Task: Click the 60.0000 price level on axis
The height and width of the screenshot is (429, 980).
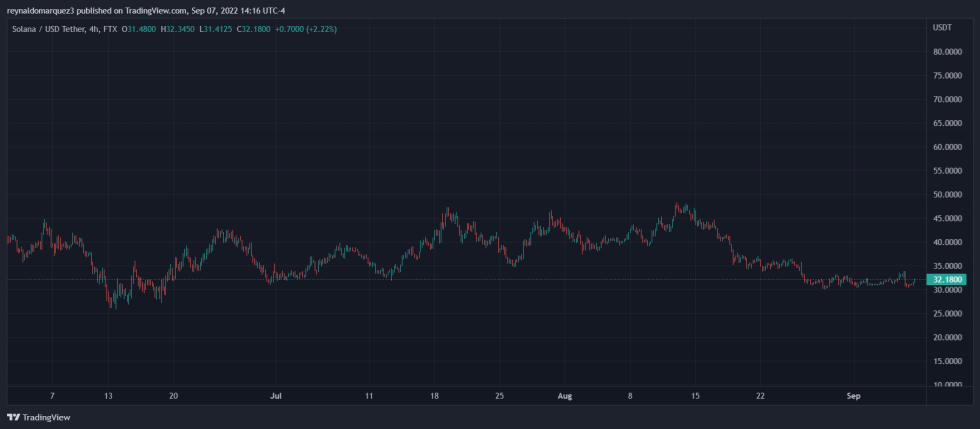Action: (946, 147)
